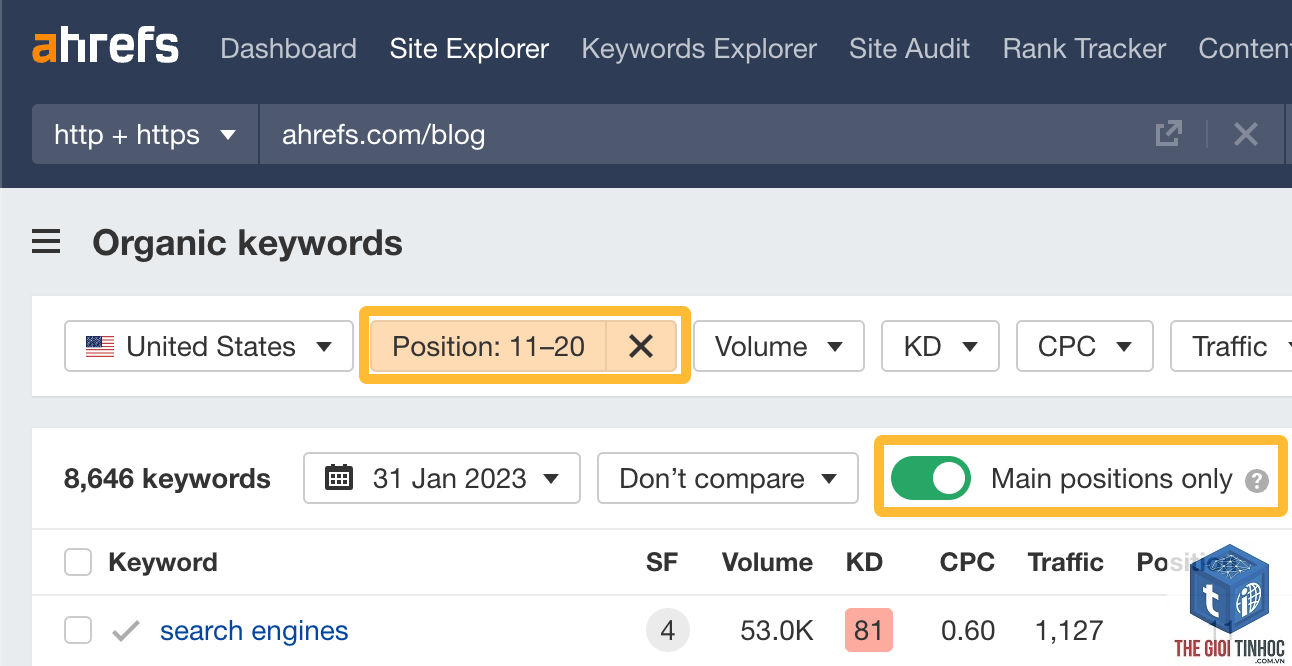The image size is (1292, 666).
Task: Click the 1,127 traffic value
Action: [1069, 631]
